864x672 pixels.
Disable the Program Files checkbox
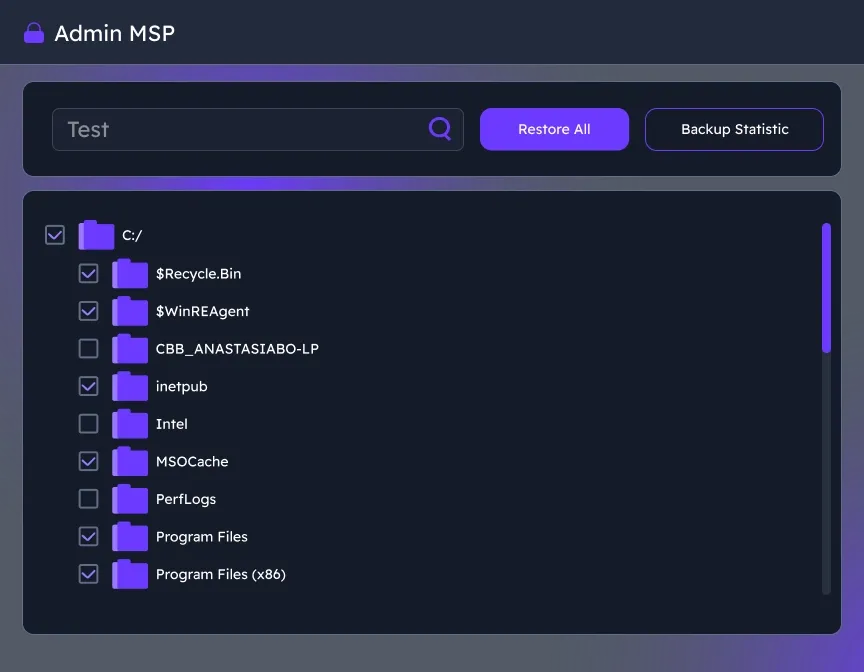tap(88, 536)
